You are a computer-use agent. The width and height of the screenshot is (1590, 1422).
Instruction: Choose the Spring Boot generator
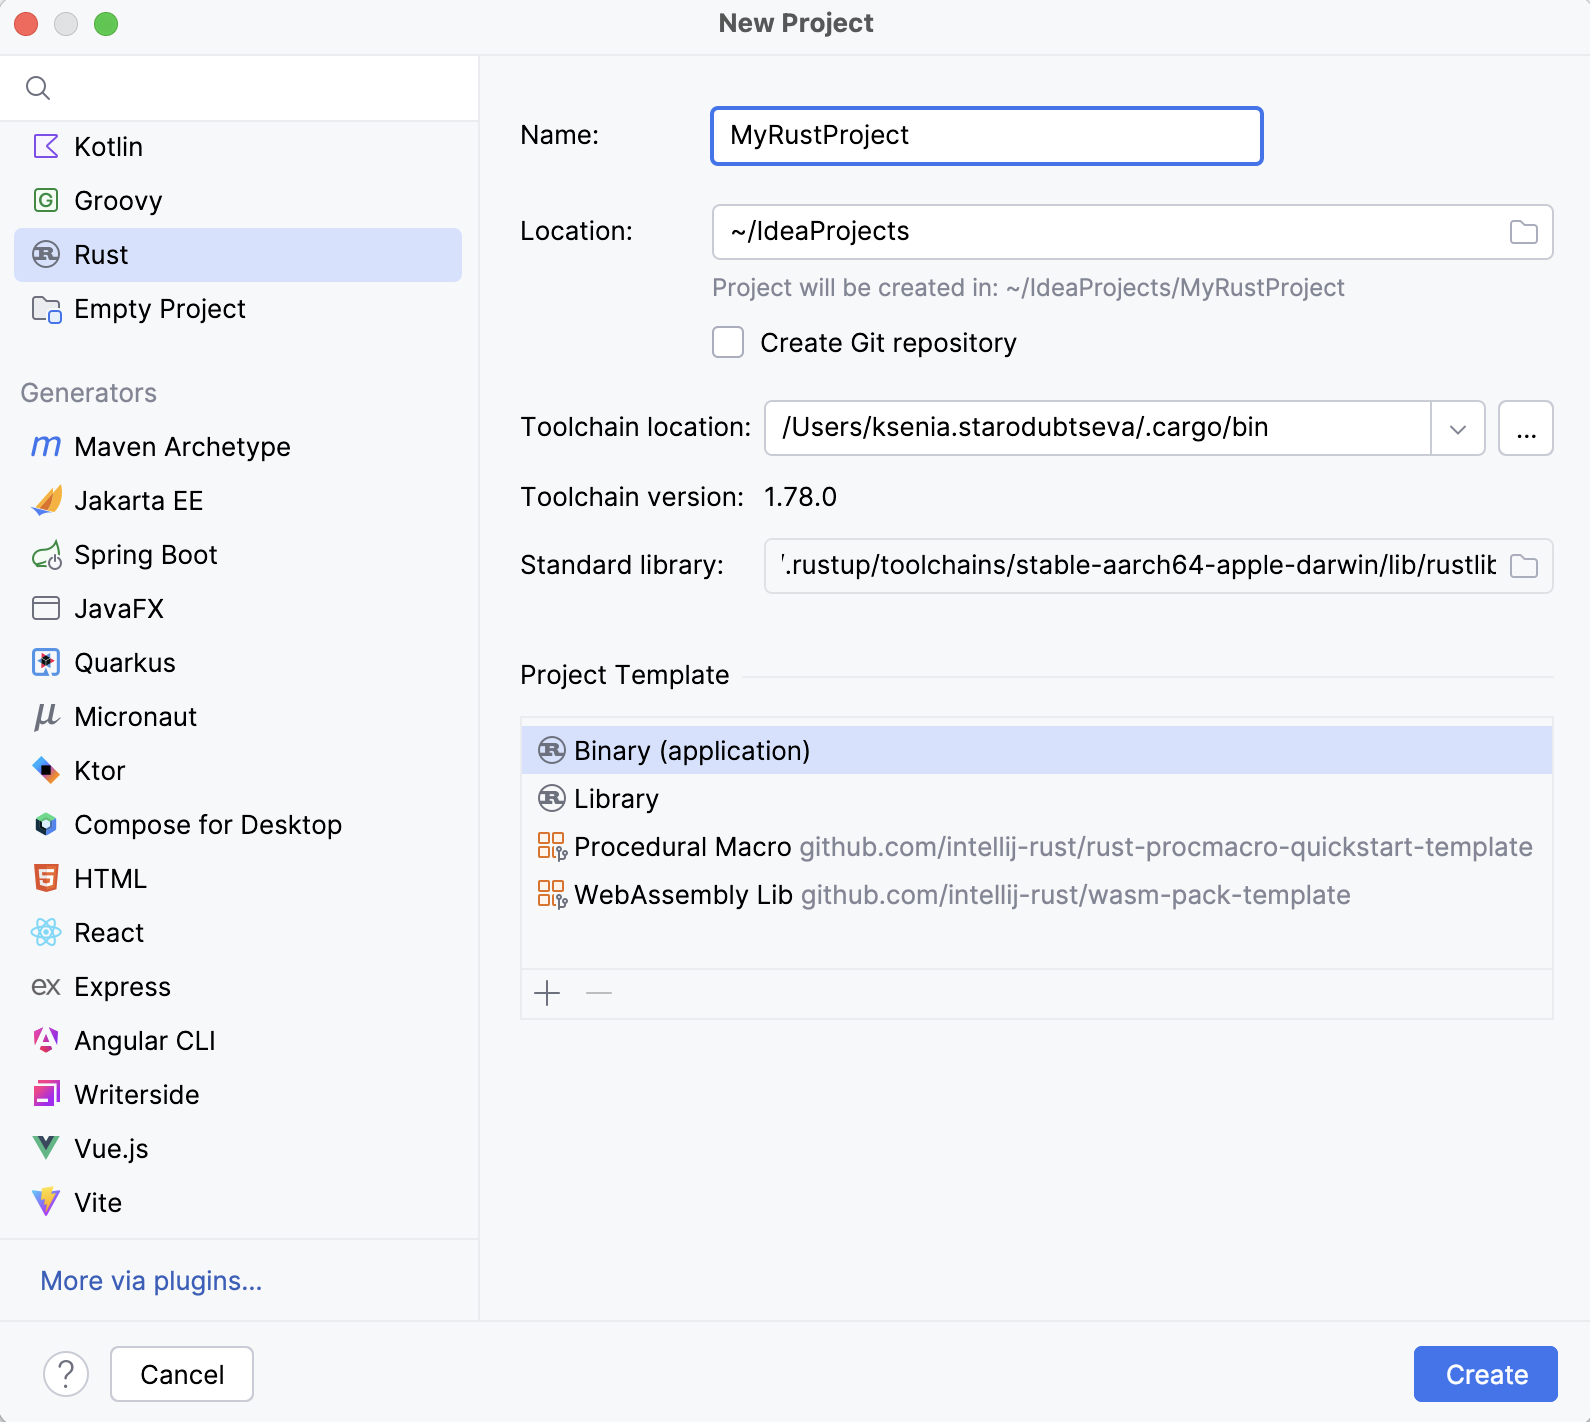(x=145, y=555)
